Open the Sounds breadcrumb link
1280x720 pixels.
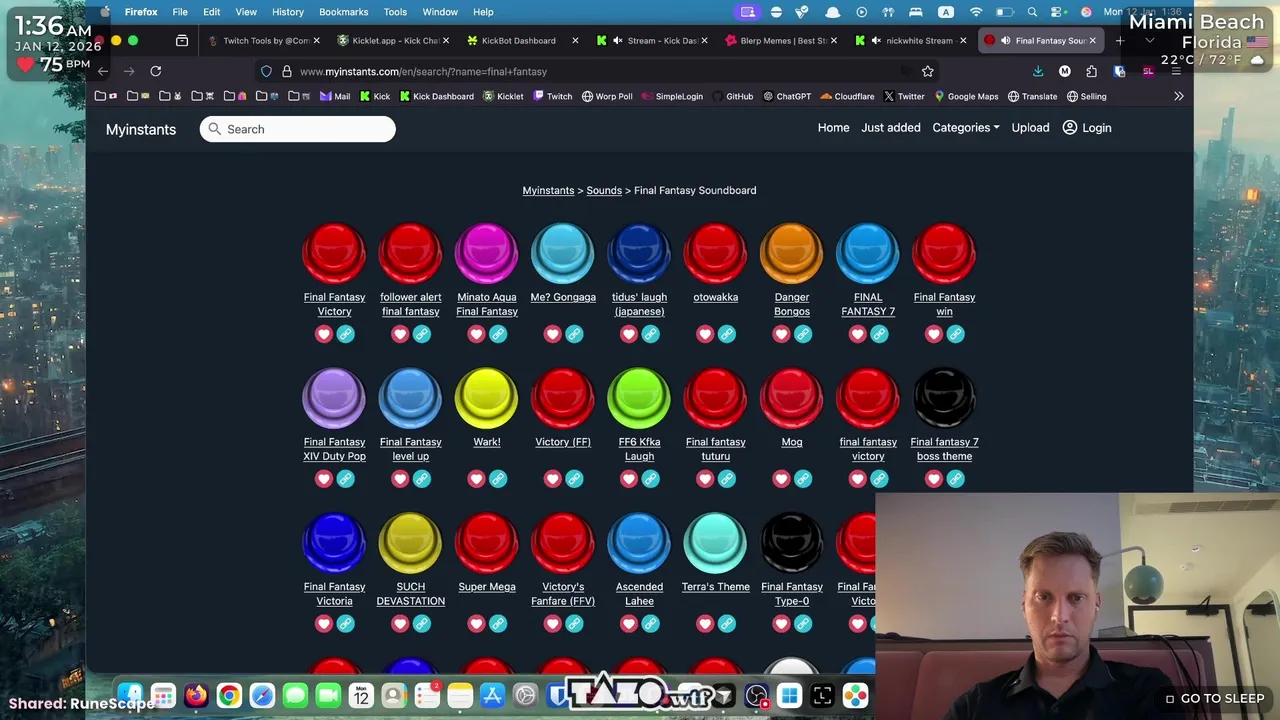point(604,190)
